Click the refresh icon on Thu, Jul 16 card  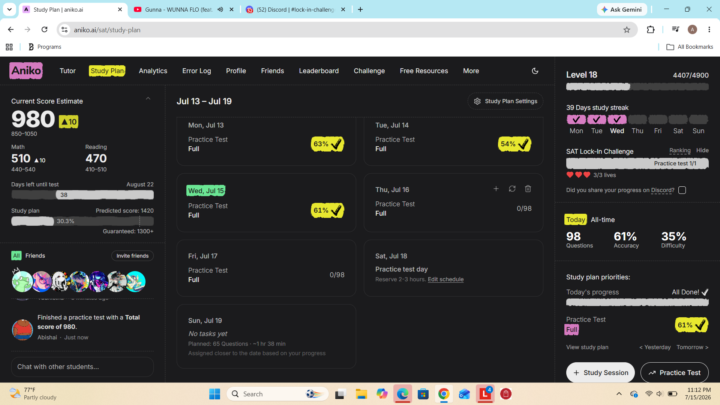pos(512,189)
